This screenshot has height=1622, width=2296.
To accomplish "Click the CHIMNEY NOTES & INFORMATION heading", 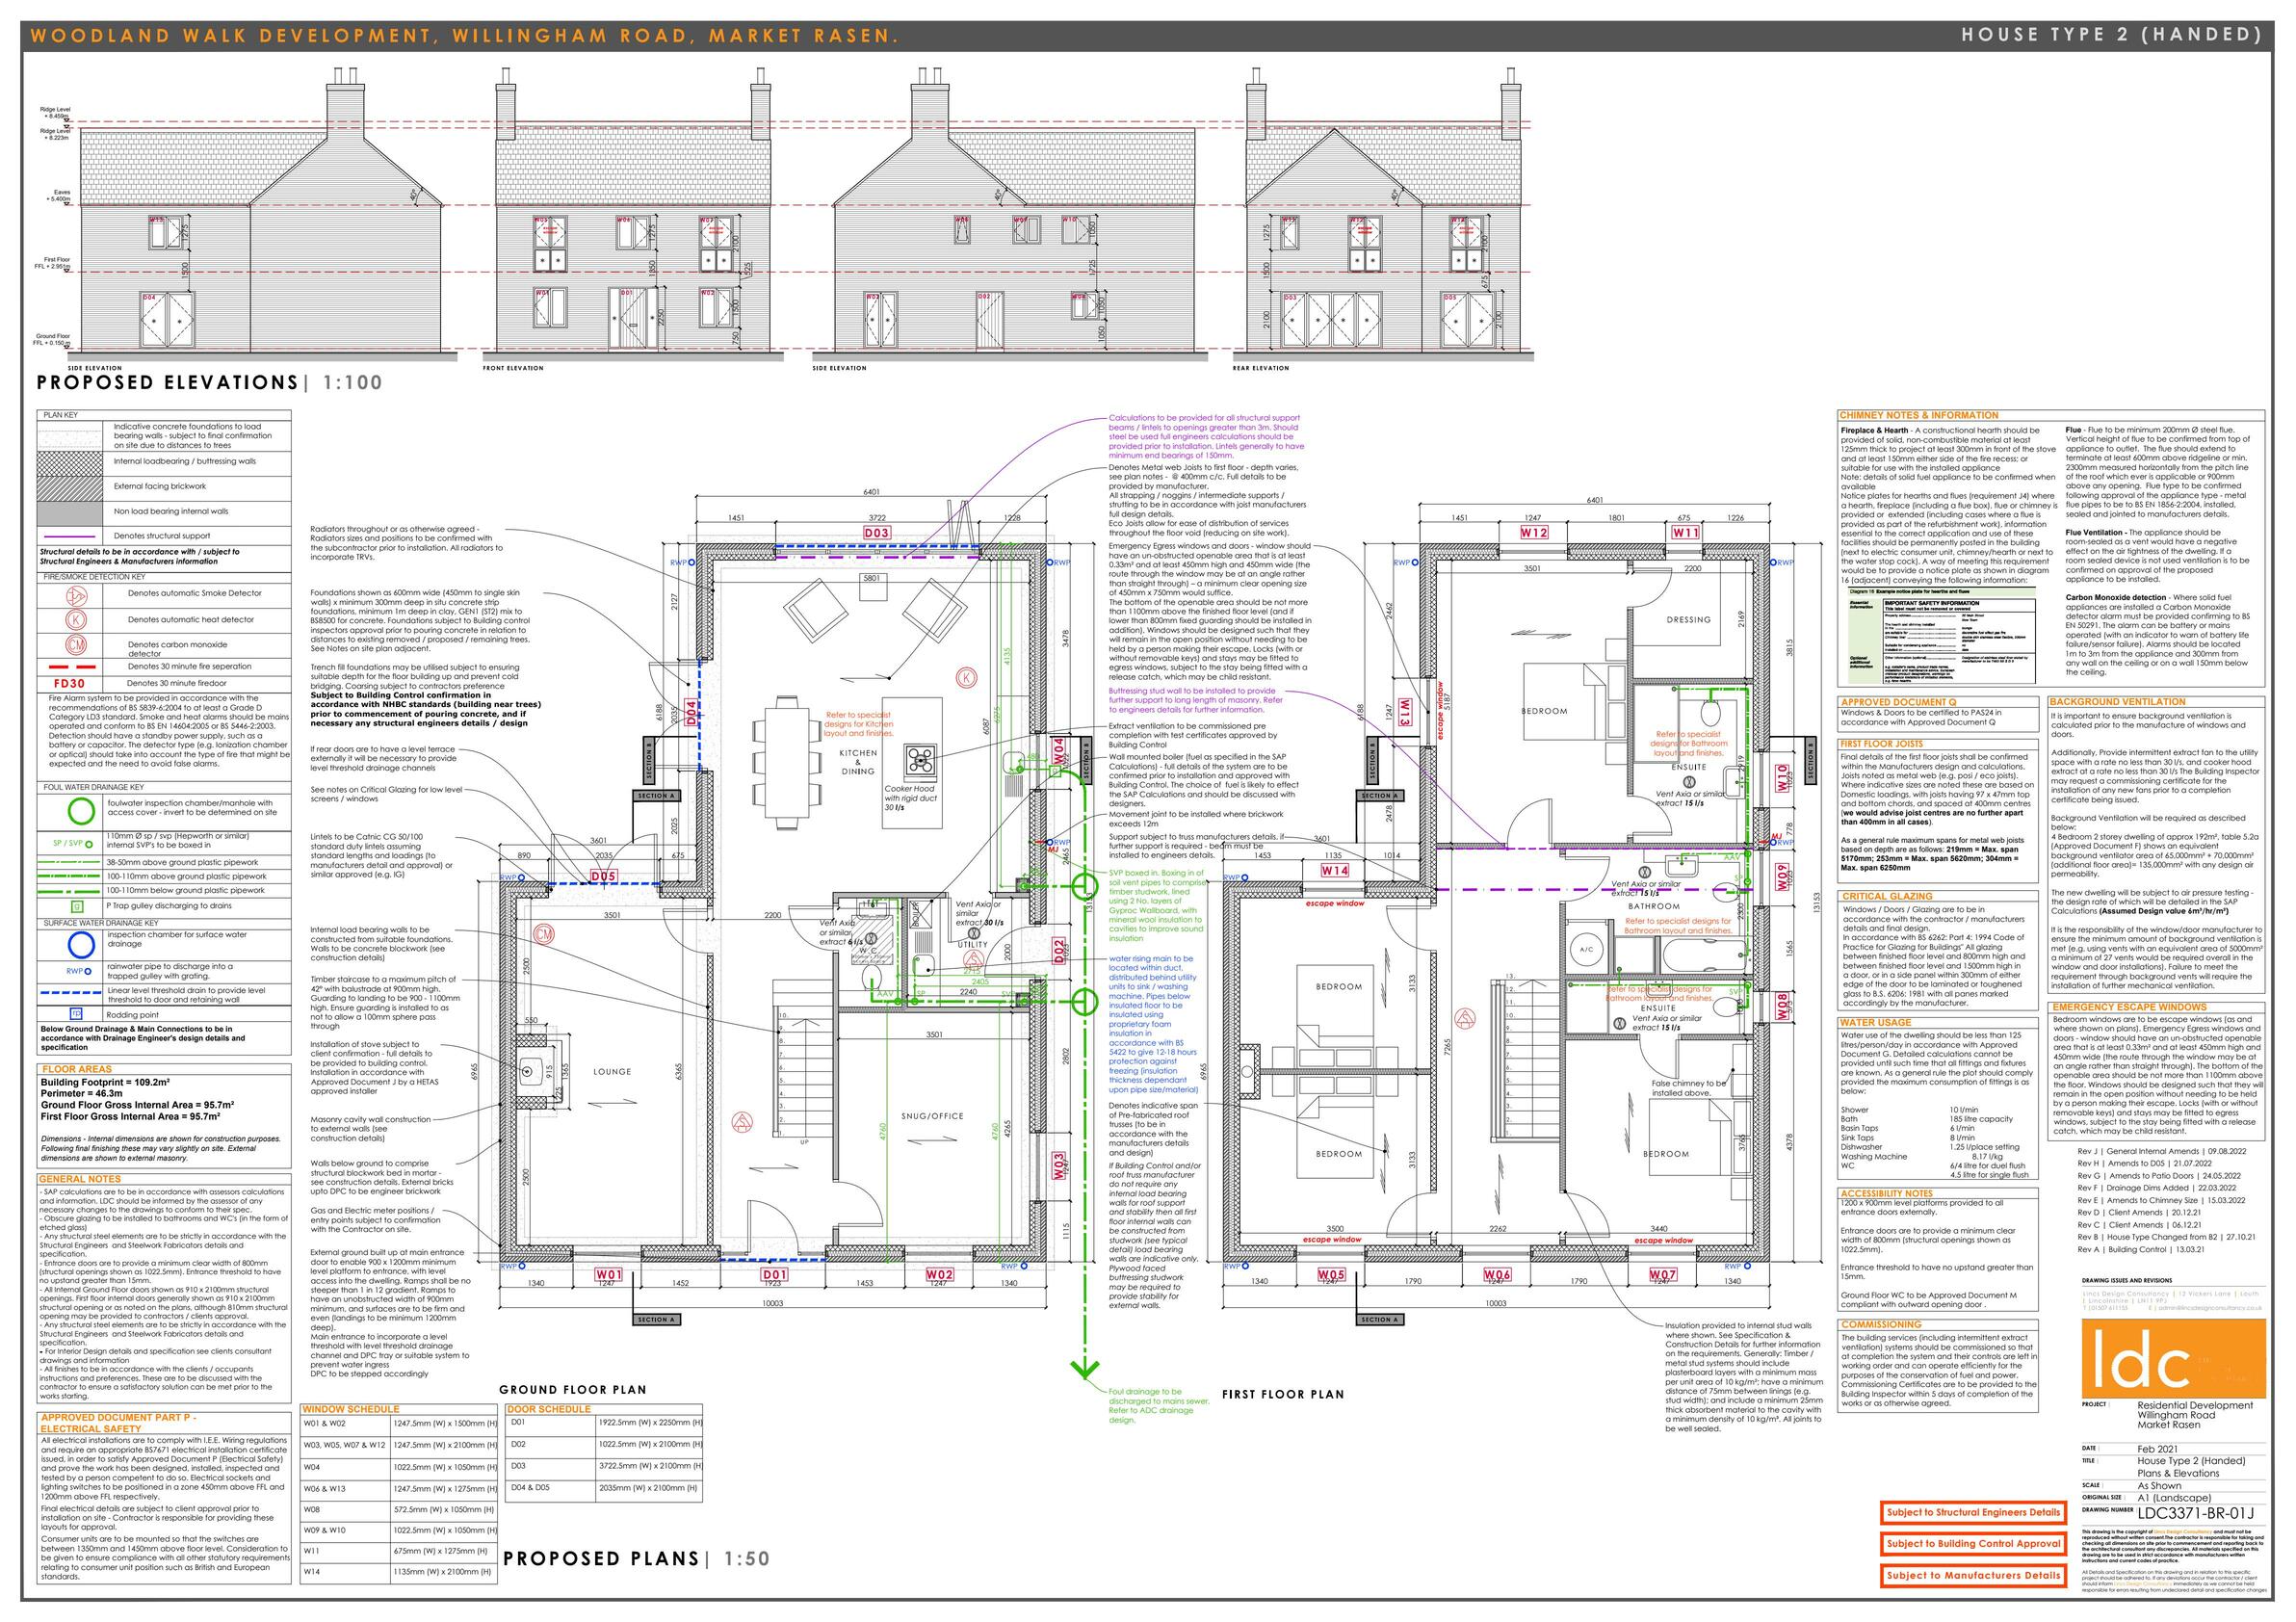I will [1919, 415].
